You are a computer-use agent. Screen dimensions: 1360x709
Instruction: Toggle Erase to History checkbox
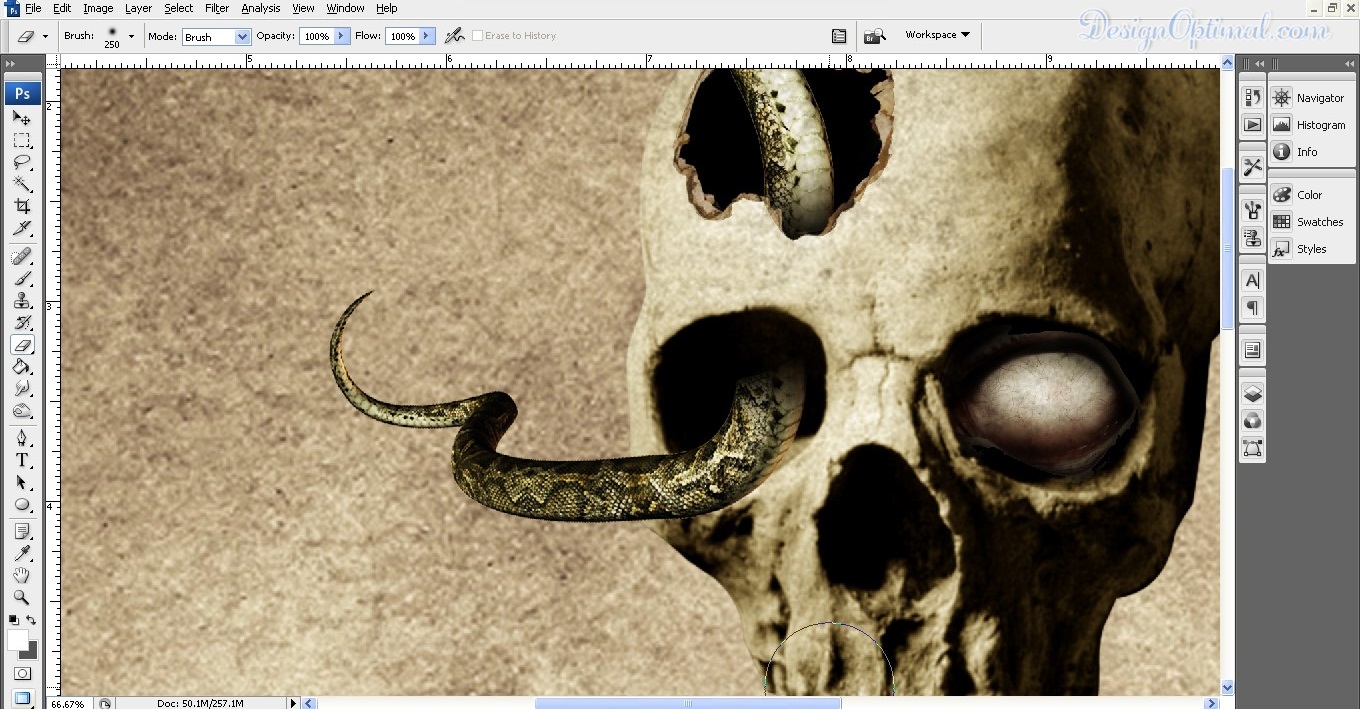477,36
